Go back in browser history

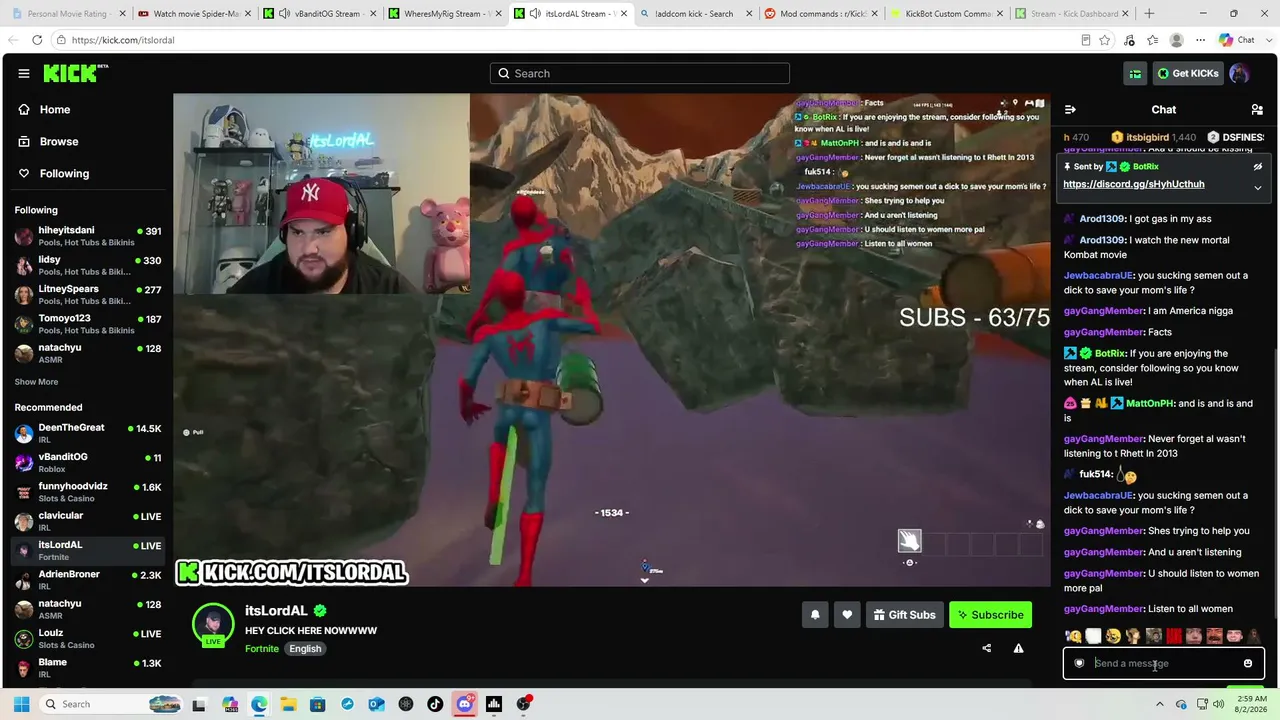(x=13, y=40)
